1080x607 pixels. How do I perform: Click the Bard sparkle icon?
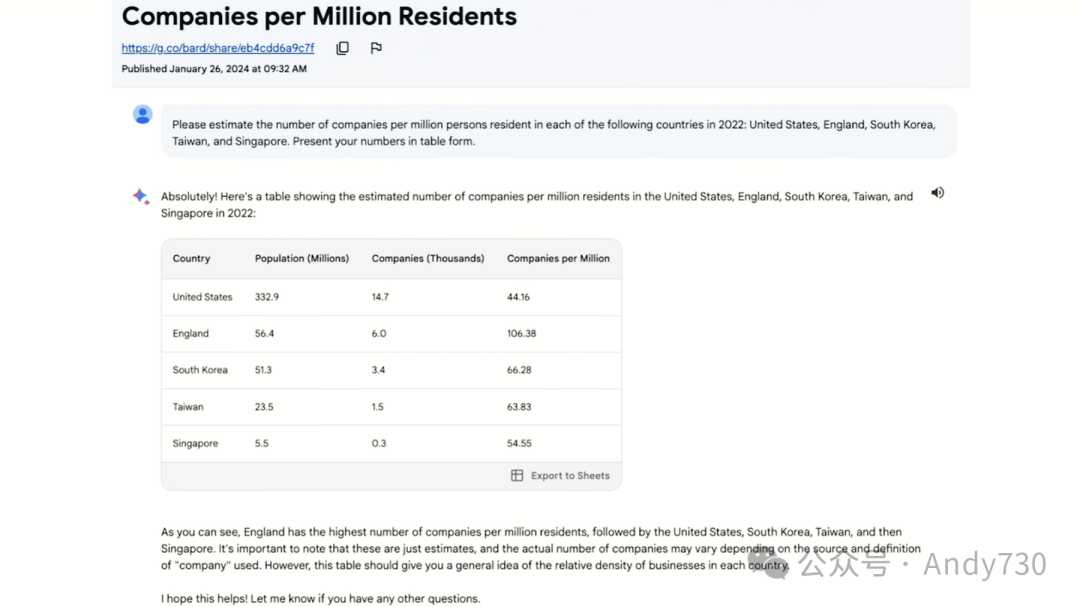[141, 196]
